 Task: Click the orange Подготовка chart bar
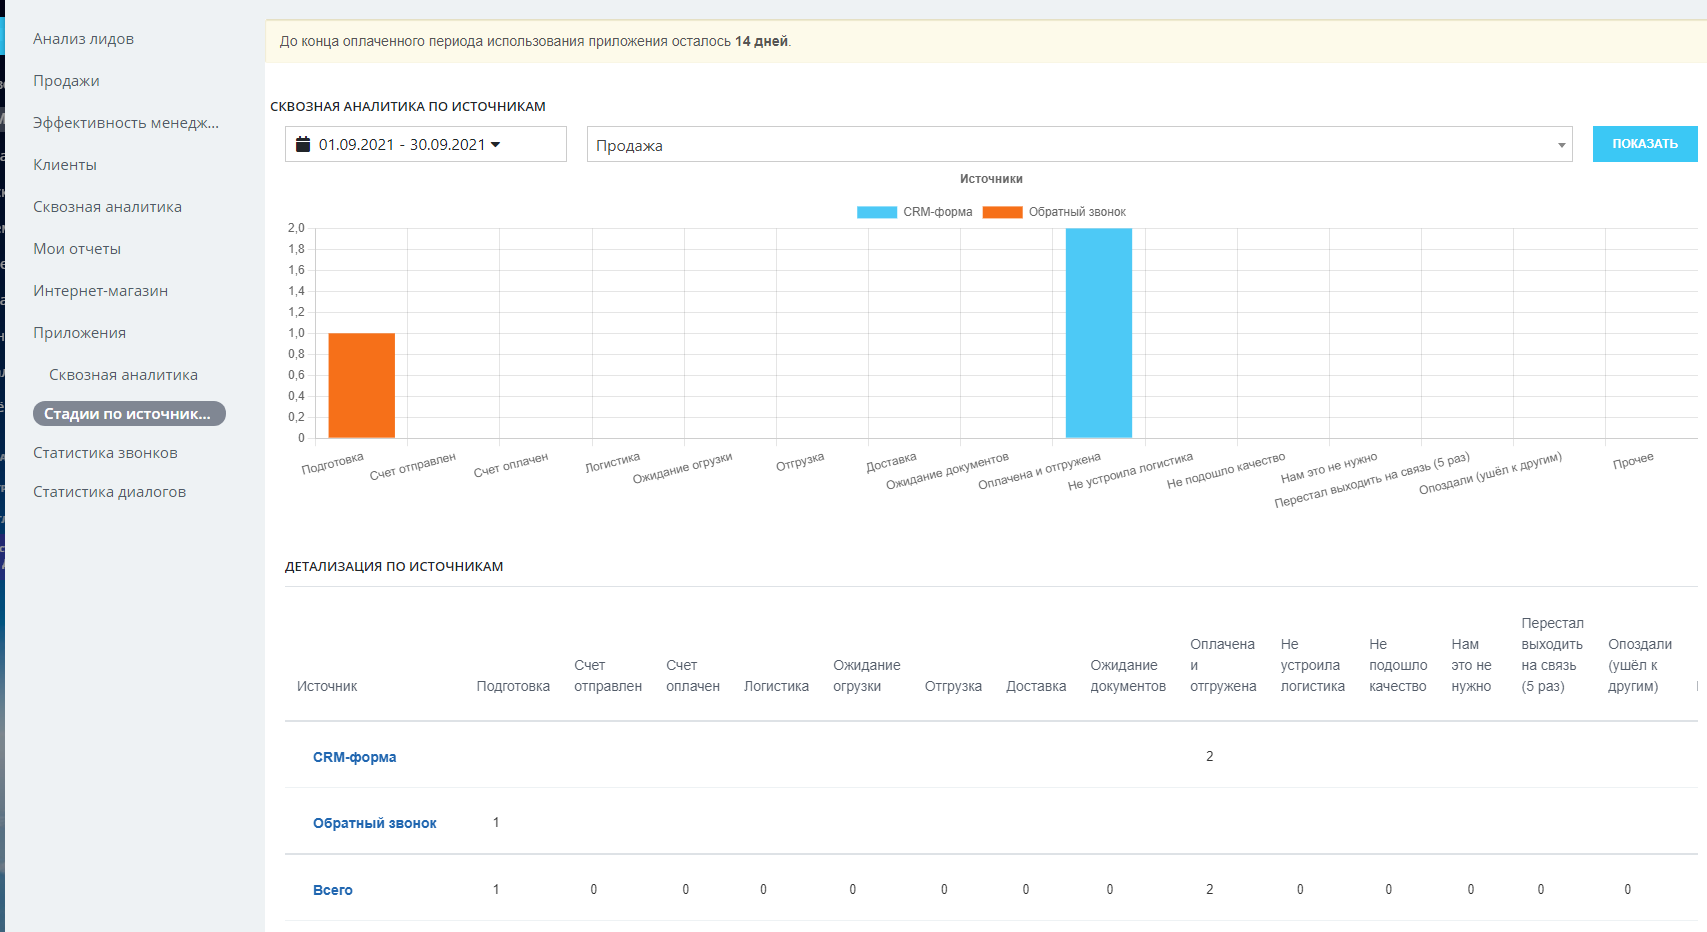coord(361,385)
